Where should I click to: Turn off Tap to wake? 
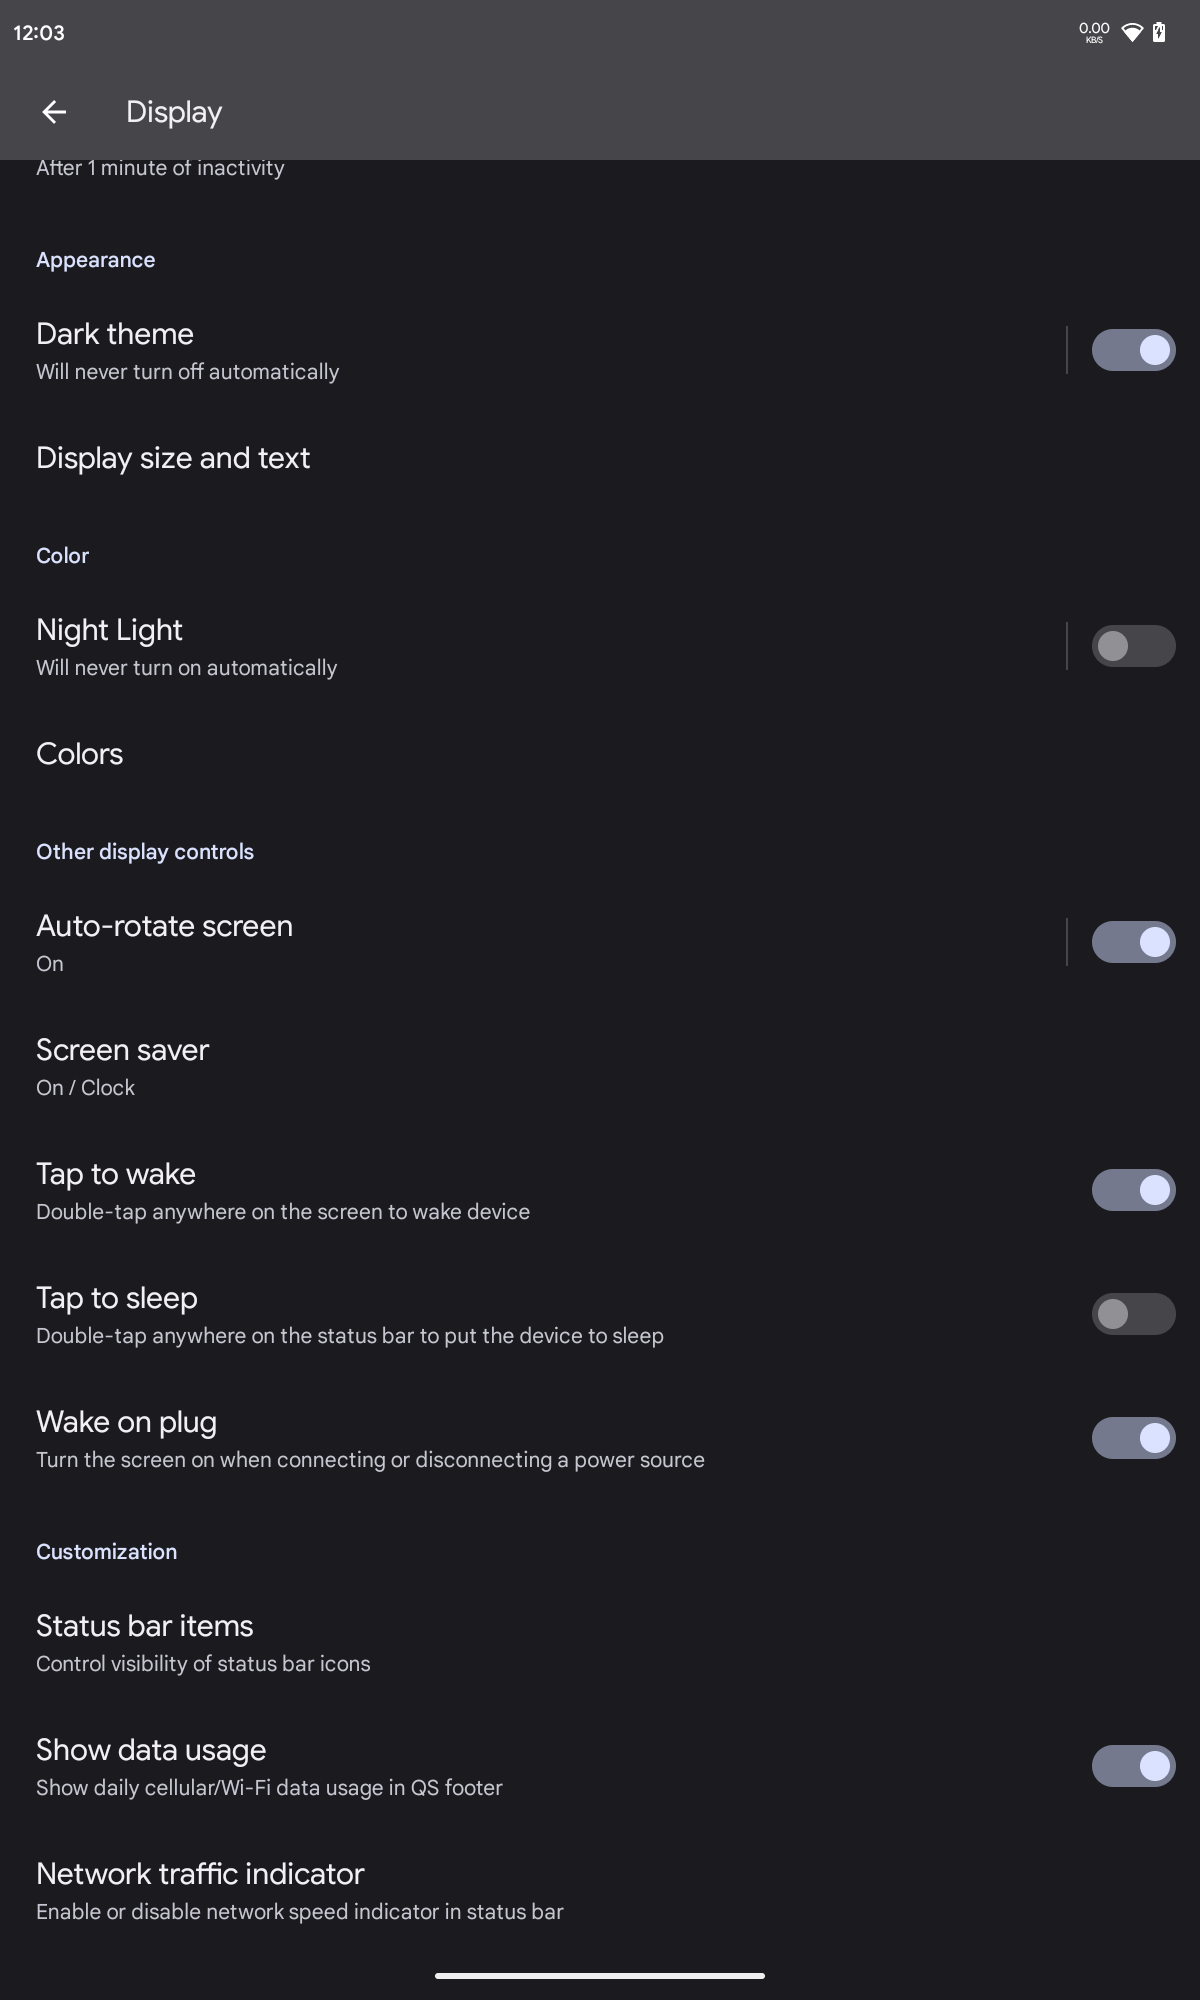pos(1133,1190)
